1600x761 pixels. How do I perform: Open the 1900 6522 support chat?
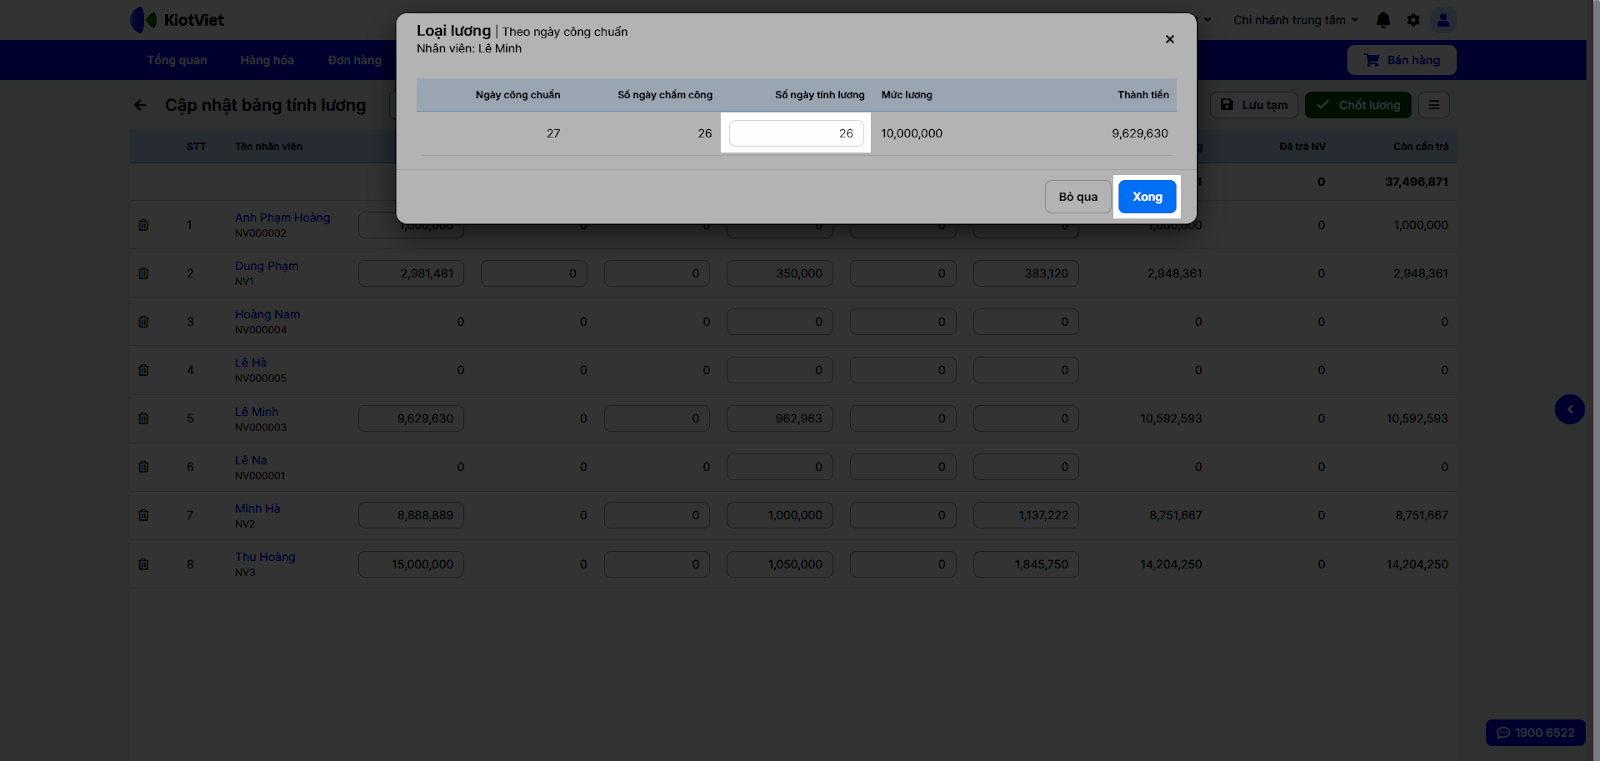tap(1535, 733)
